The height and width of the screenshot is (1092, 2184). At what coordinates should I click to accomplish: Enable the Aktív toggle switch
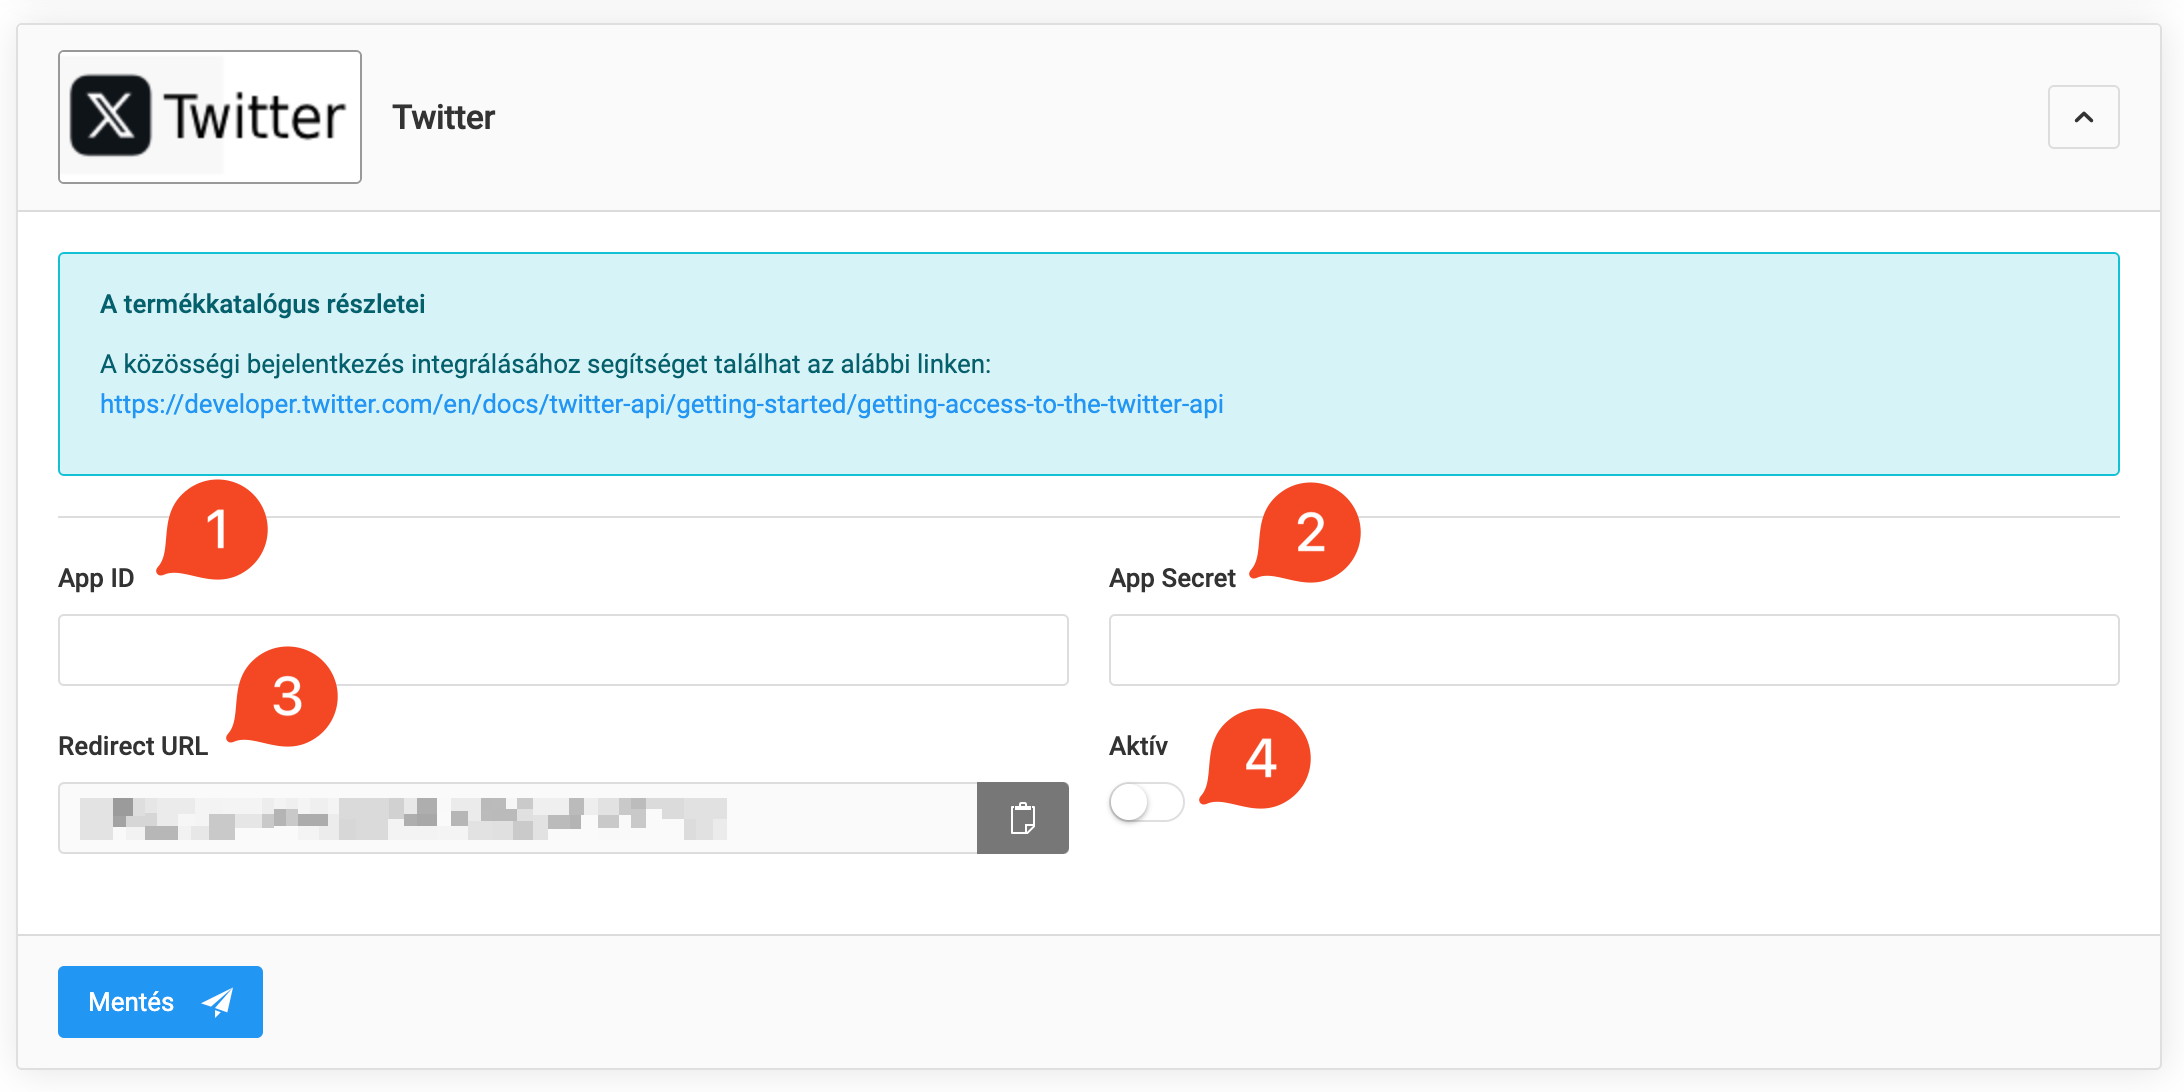pos(1146,802)
